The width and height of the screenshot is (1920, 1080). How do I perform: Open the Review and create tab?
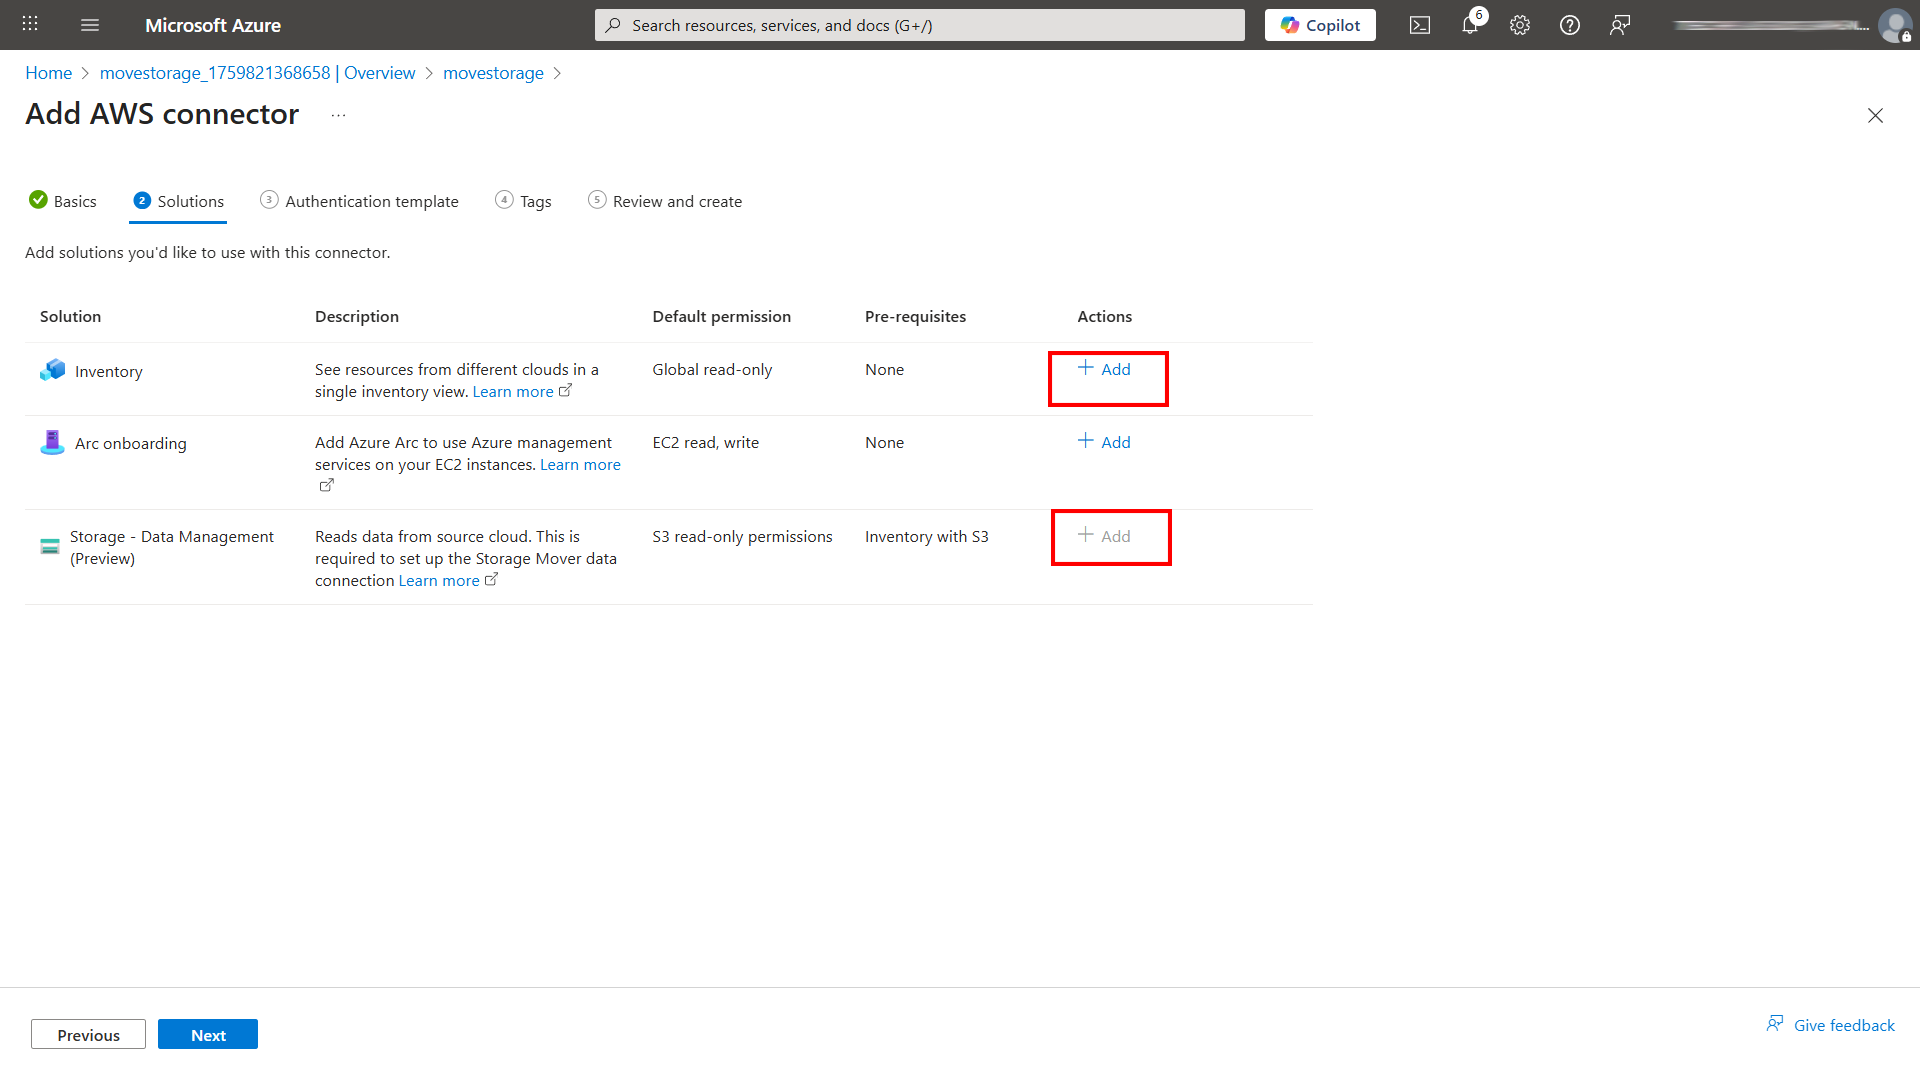click(x=677, y=201)
